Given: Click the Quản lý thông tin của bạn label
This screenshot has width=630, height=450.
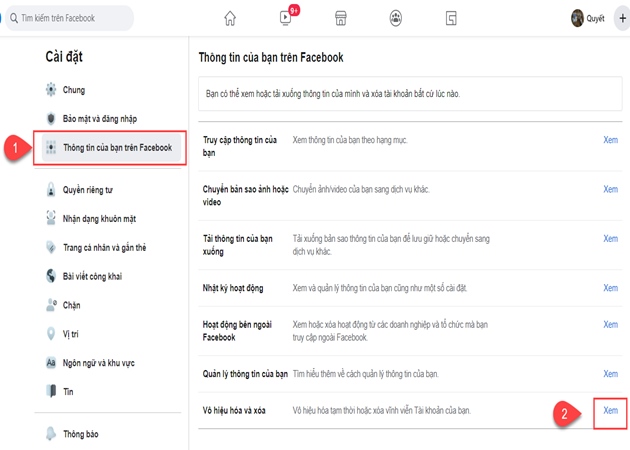Looking at the screenshot, I should (x=245, y=374).
